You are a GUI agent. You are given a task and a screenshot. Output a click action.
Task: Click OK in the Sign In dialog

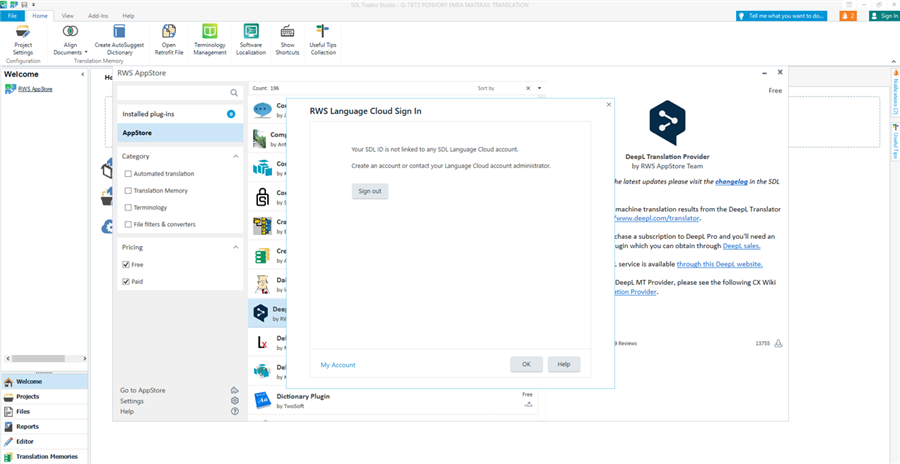[526, 365]
